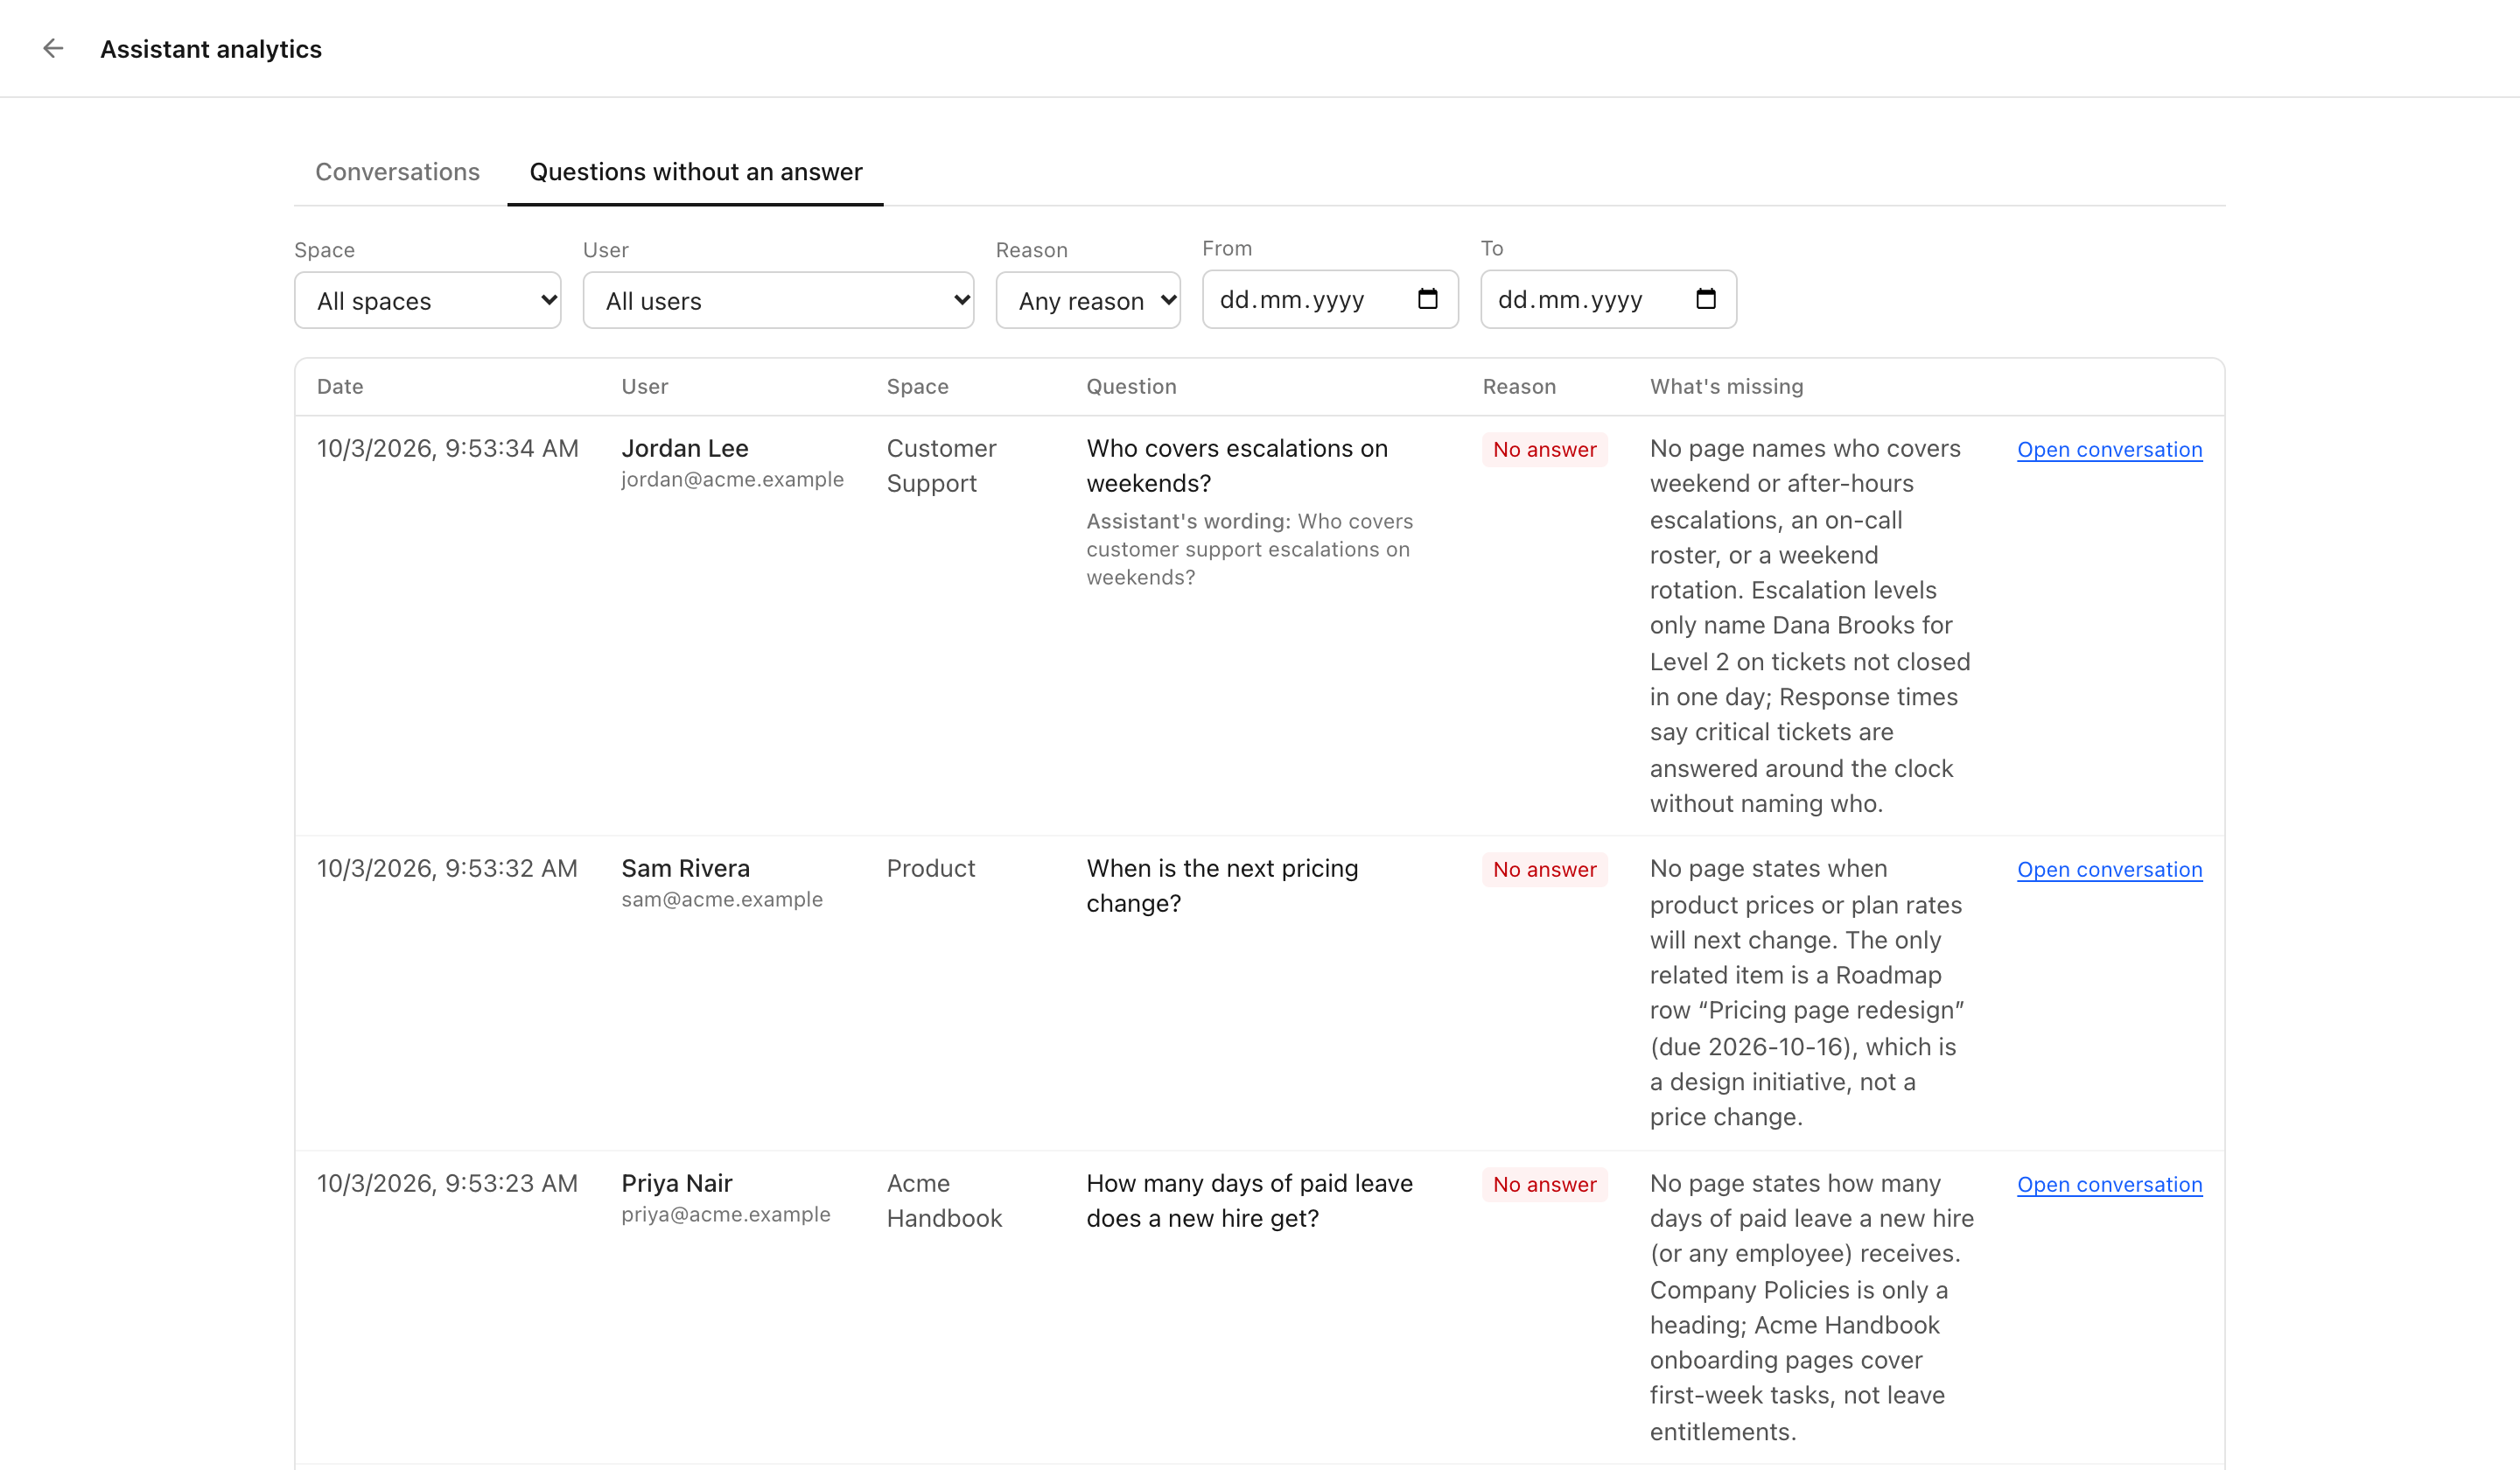
Task: Click the Sam Rivera user name
Action: coord(685,869)
